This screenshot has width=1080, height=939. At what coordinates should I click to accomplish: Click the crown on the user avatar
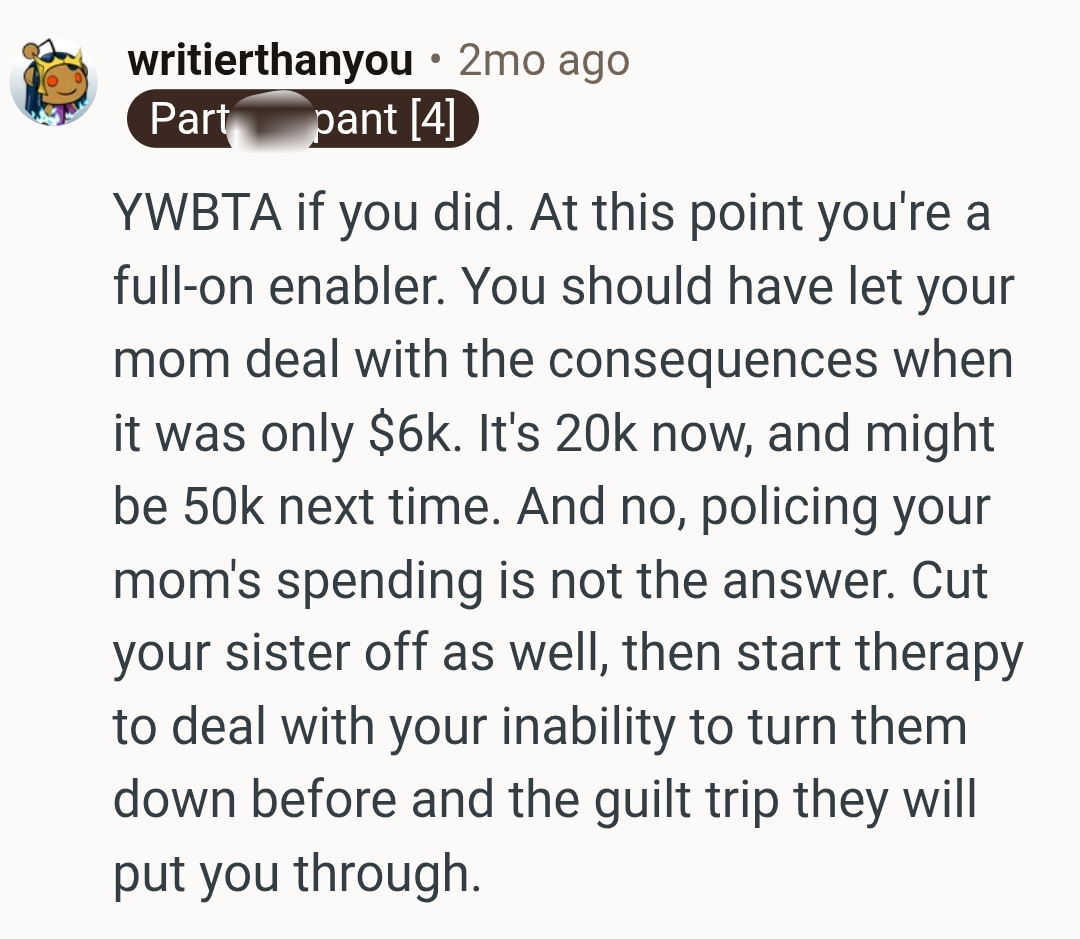click(x=63, y=65)
